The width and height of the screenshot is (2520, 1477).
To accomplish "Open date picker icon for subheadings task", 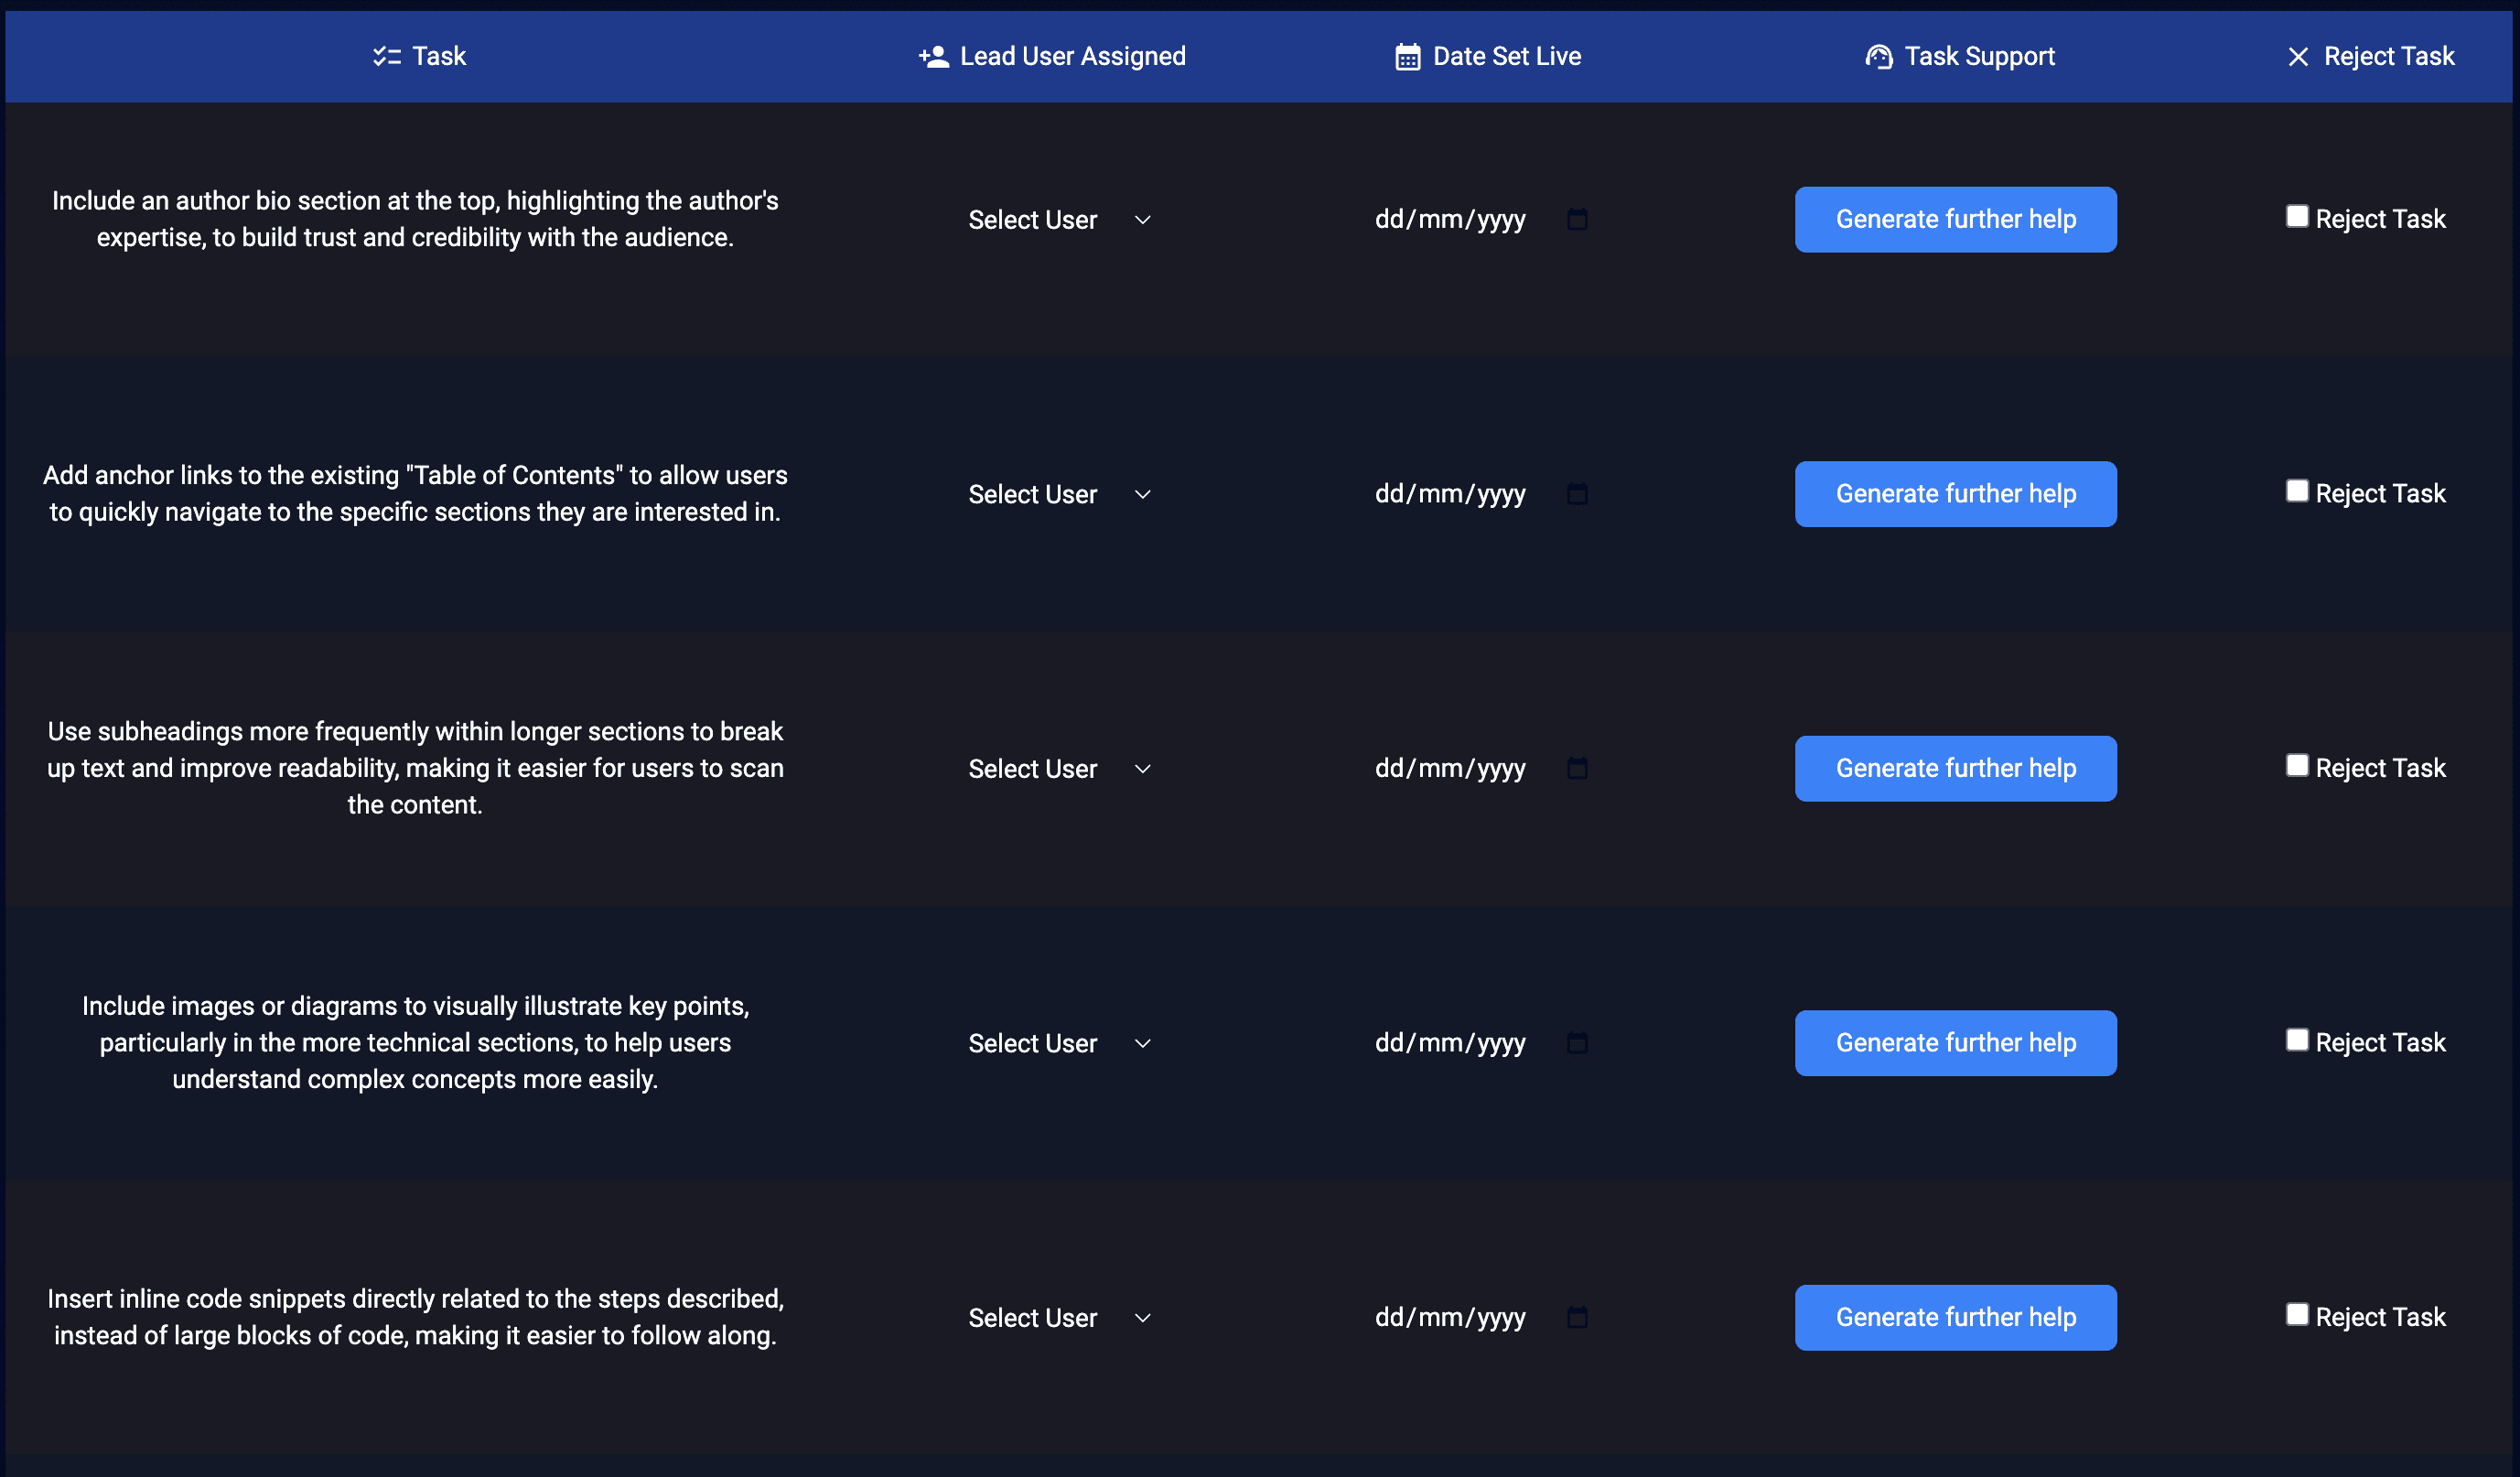I will [1576, 768].
